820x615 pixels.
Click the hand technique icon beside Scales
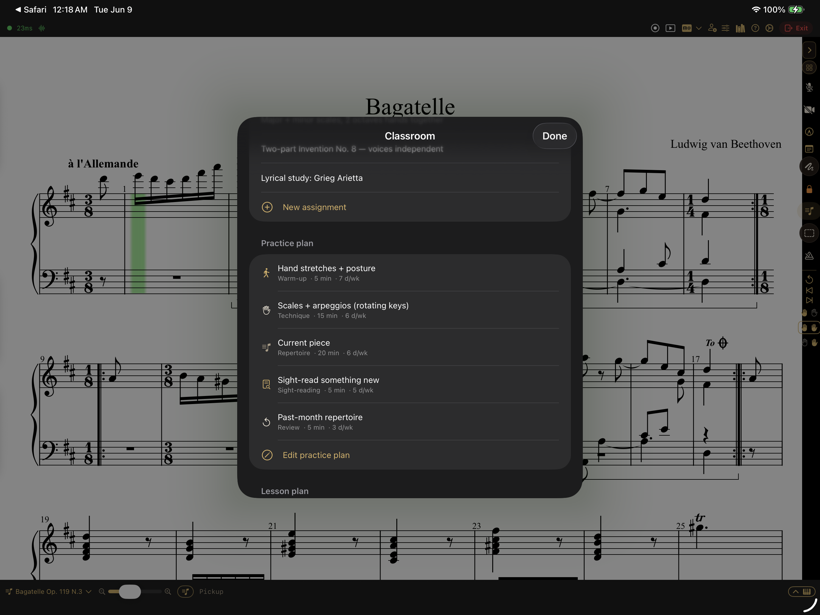(x=266, y=310)
